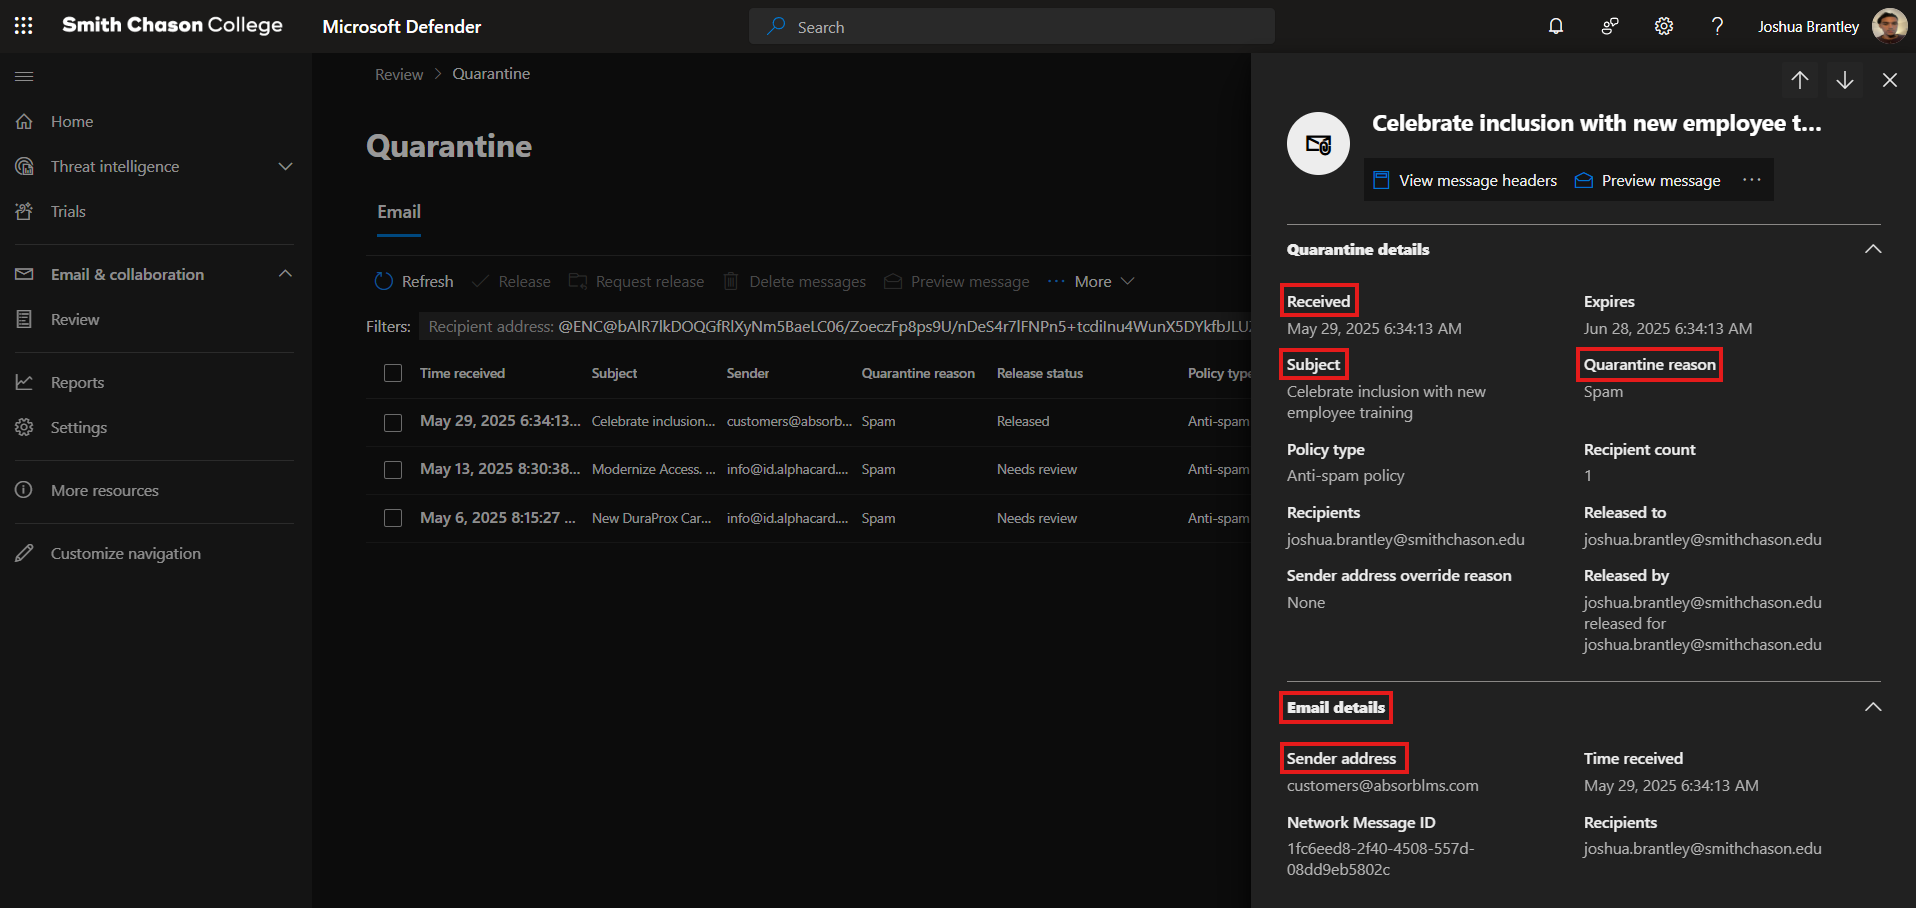The image size is (1916, 908).
Task: Open the More dropdown in toolbar
Action: coord(1091,282)
